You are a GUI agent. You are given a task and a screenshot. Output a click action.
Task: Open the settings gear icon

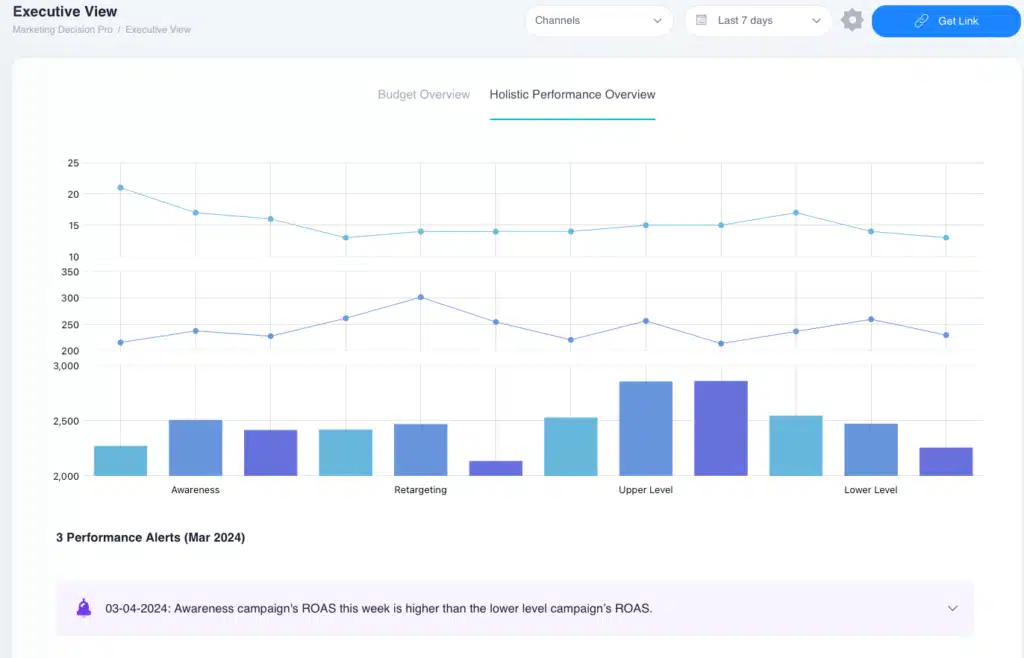[x=852, y=20]
